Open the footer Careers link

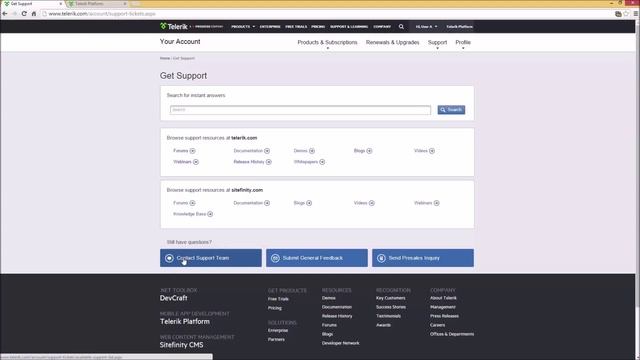[x=437, y=325]
